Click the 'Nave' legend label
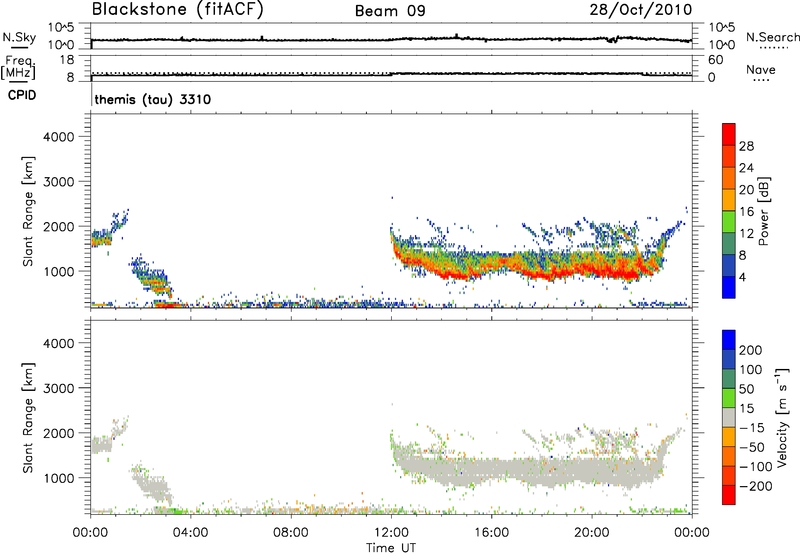Viewport: 800px width, 554px height. pyautogui.click(x=761, y=70)
